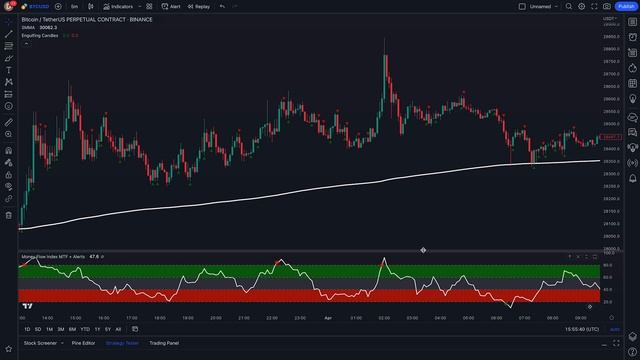This screenshot has width=640, height=360.
Task: Open the 5m timeframe interval selector
Action: coord(74,7)
